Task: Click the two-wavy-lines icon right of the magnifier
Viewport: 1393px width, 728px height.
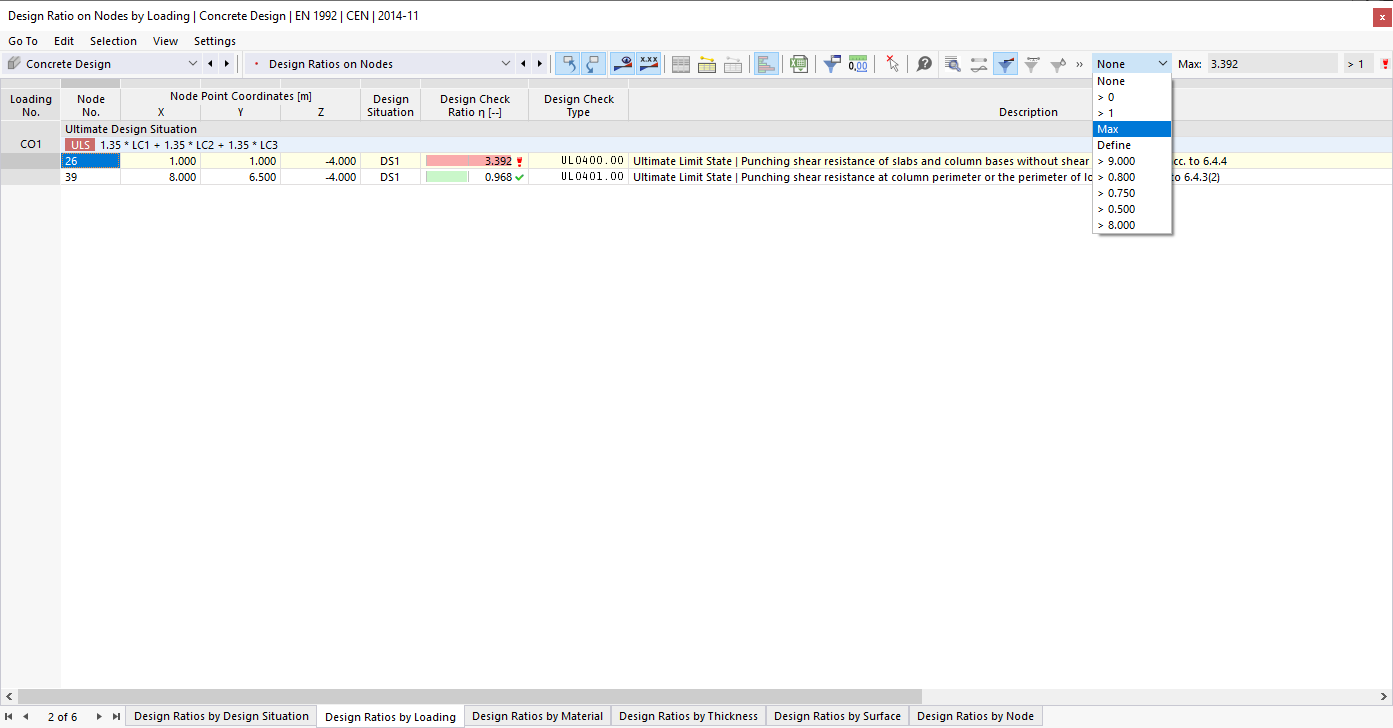Action: [x=979, y=64]
